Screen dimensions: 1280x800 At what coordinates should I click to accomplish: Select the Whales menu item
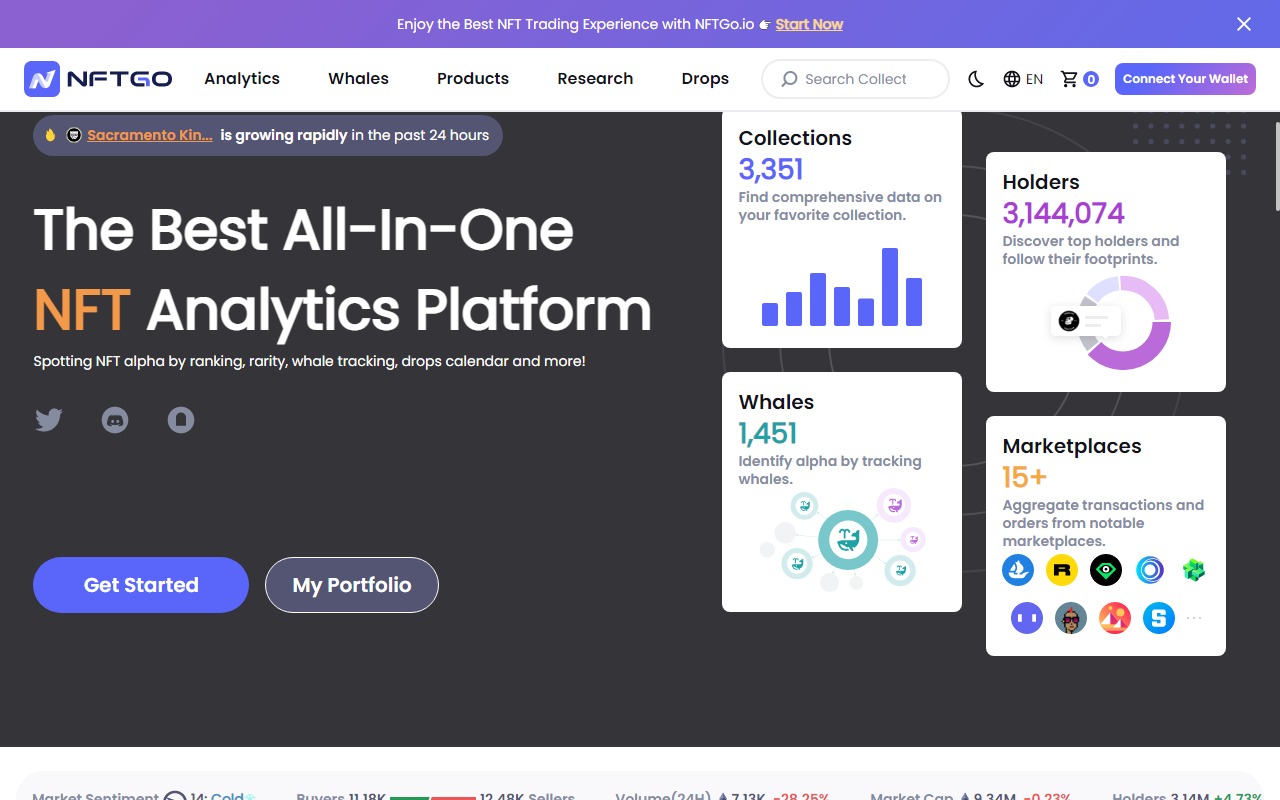tap(358, 78)
